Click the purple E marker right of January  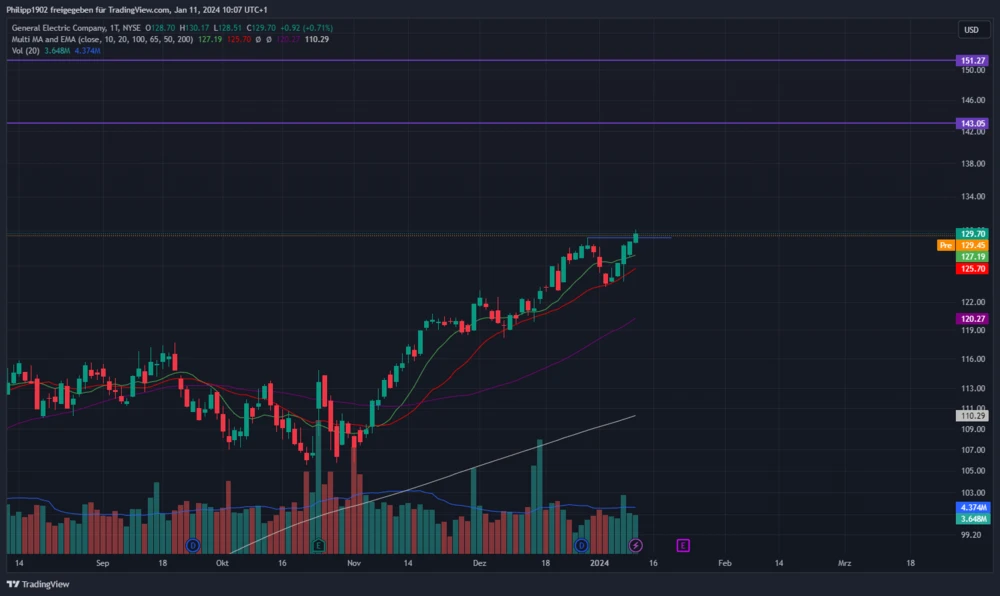pyautogui.click(x=683, y=545)
